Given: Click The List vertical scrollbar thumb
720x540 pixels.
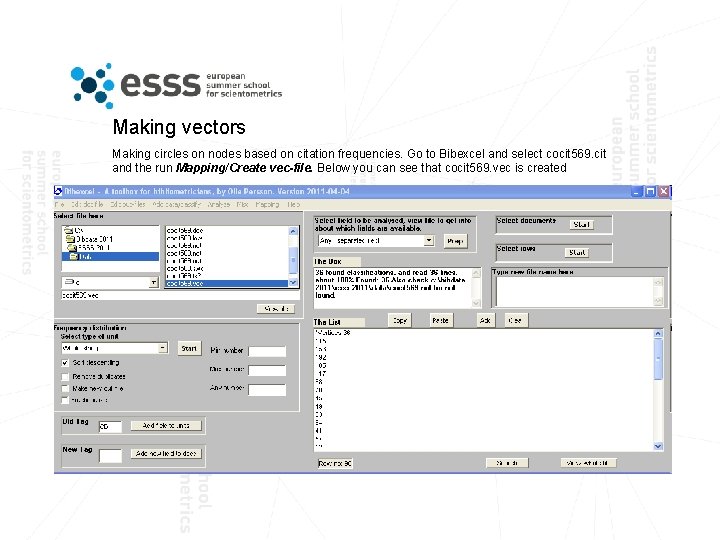Looking at the screenshot, I should pyautogui.click(x=658, y=360).
